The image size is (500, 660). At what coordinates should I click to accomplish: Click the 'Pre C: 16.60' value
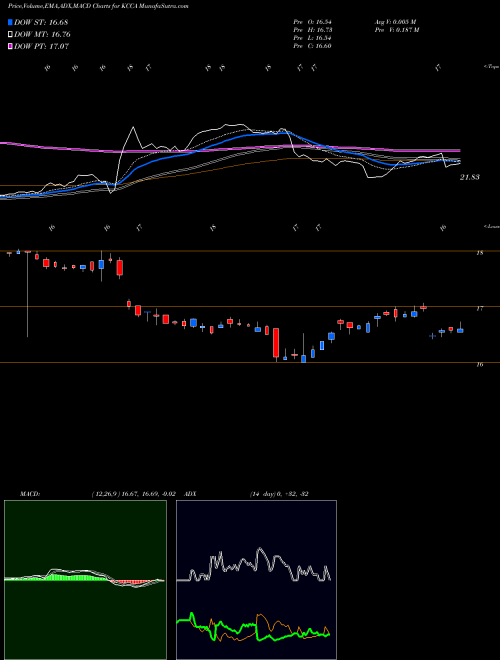tap(312, 46)
